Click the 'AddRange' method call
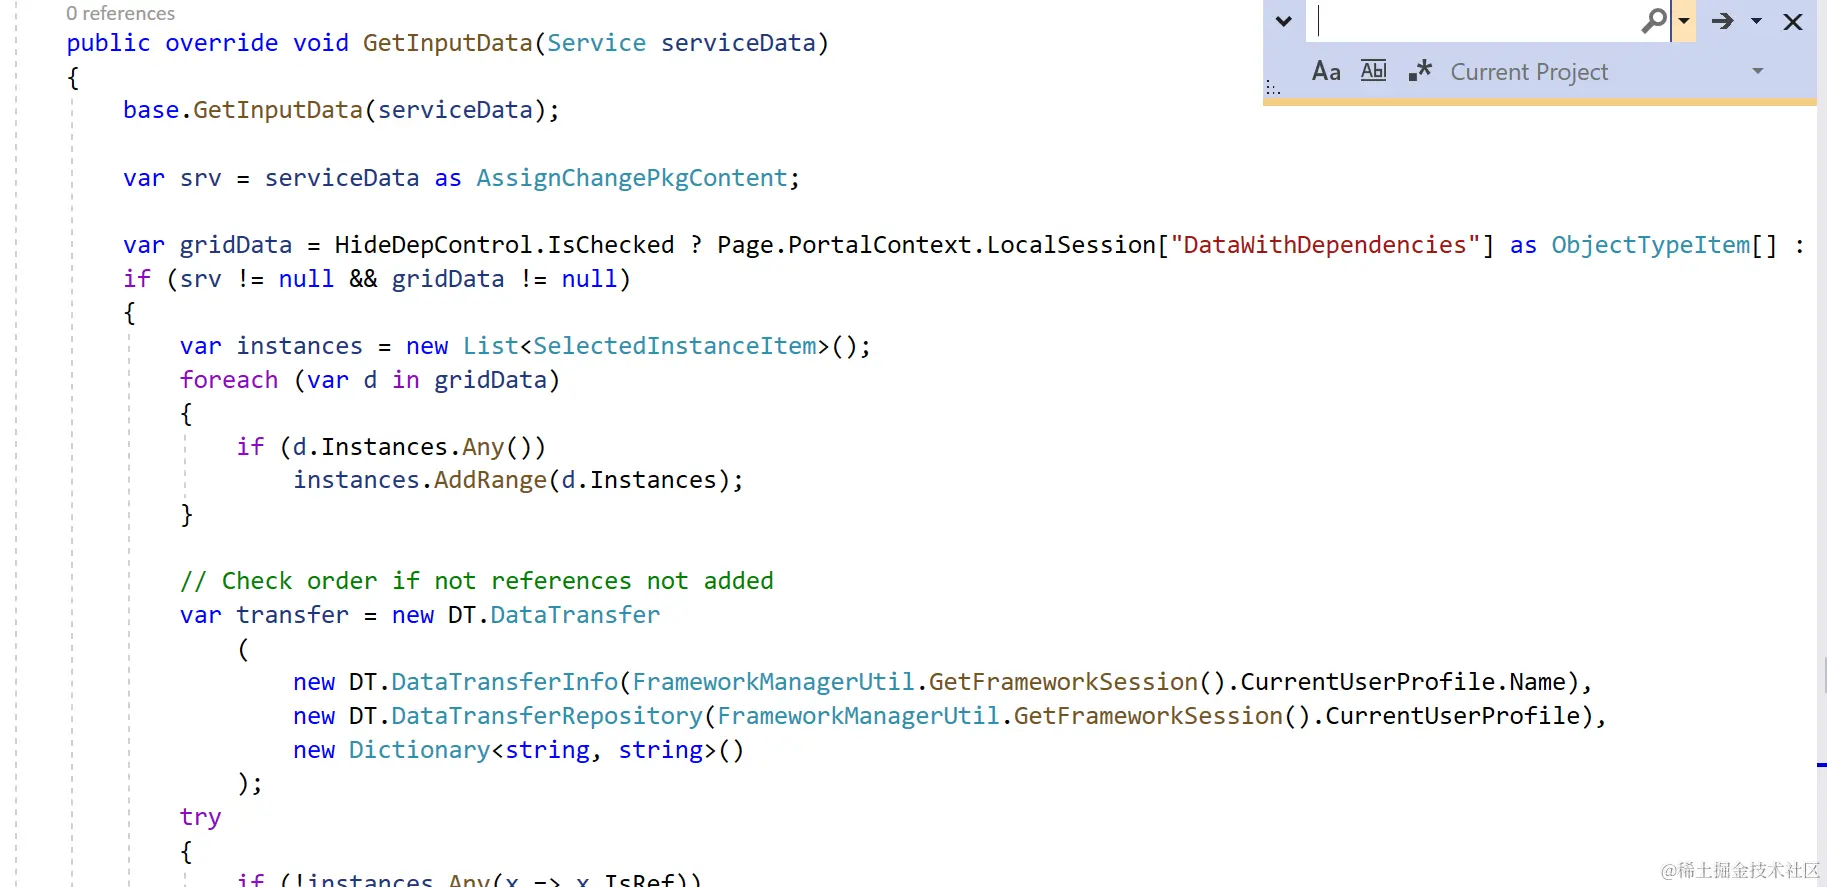1827x887 pixels. coord(490,480)
